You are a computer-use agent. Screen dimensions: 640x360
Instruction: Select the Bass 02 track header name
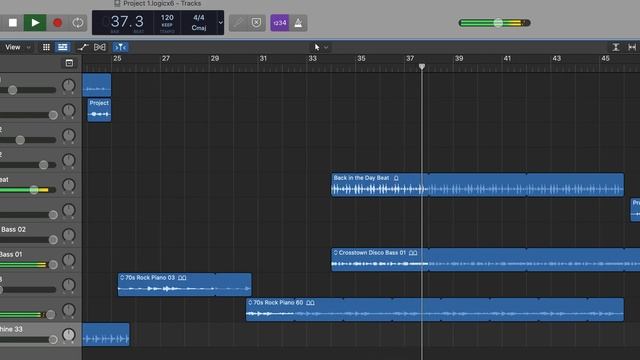coord(13,229)
